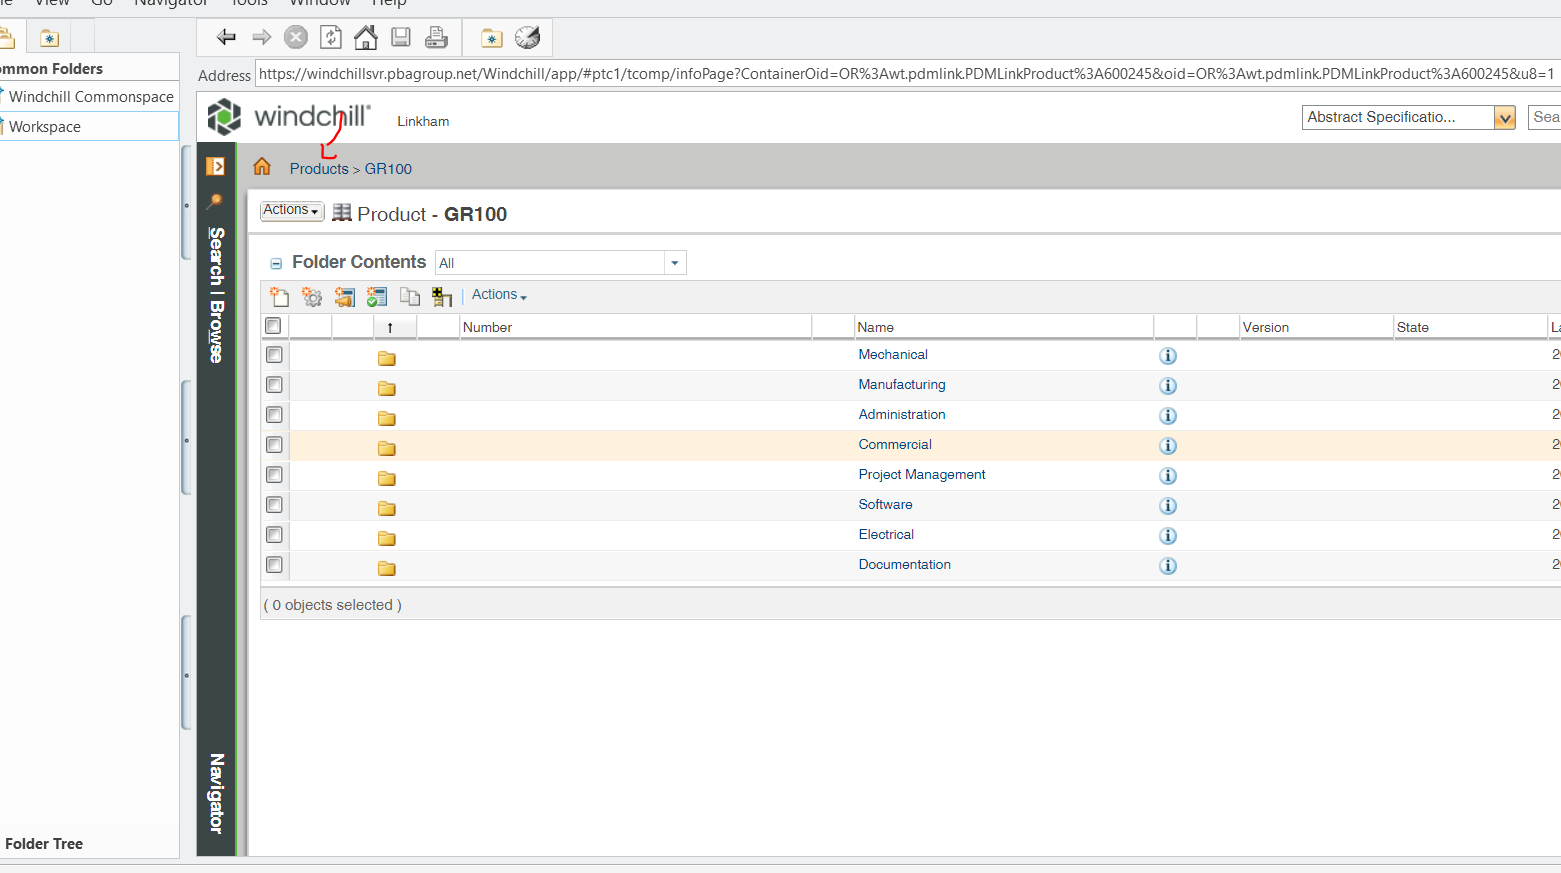Screen dimensions: 1561x873
Task: Open info for the Mechanical folder
Action: point(1167,356)
